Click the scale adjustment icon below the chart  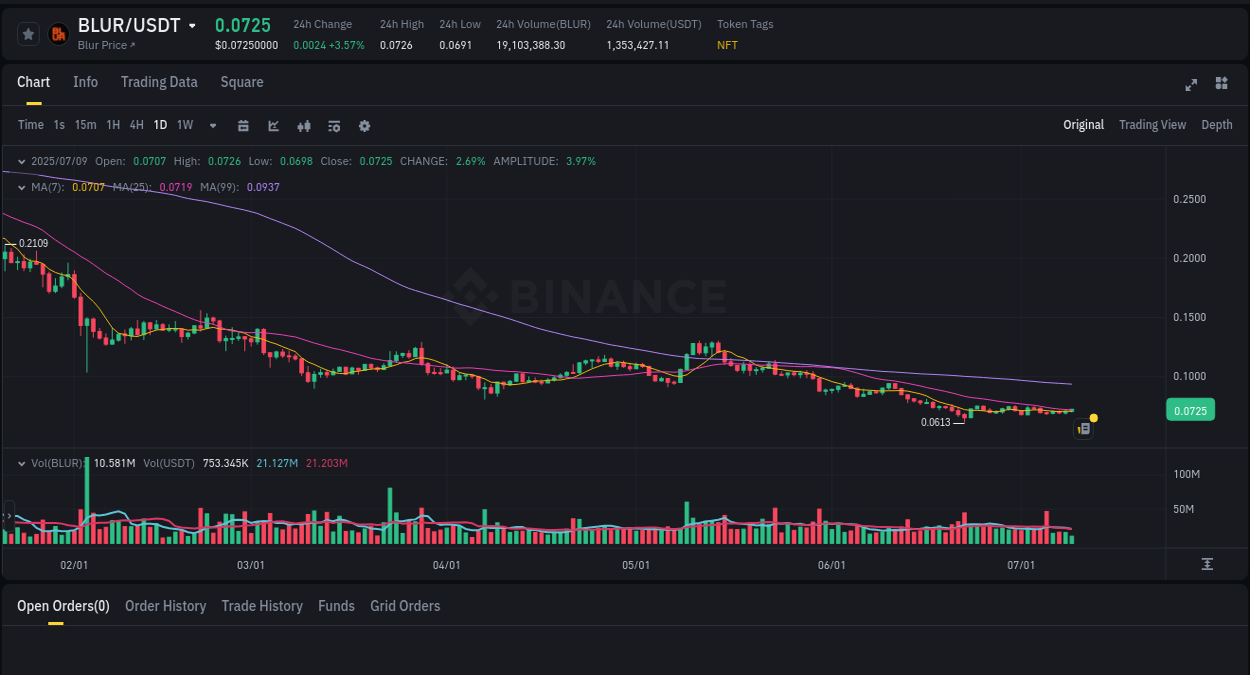point(1208,564)
